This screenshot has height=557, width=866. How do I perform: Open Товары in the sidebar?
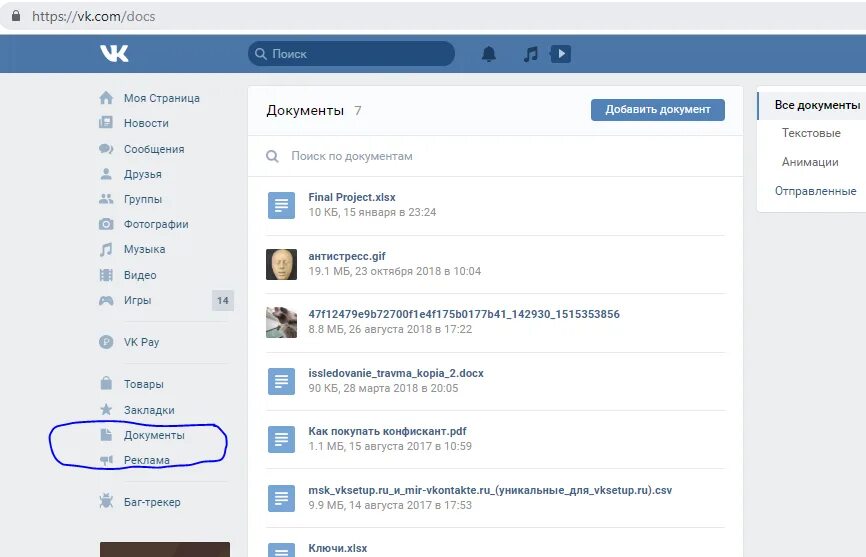point(144,384)
